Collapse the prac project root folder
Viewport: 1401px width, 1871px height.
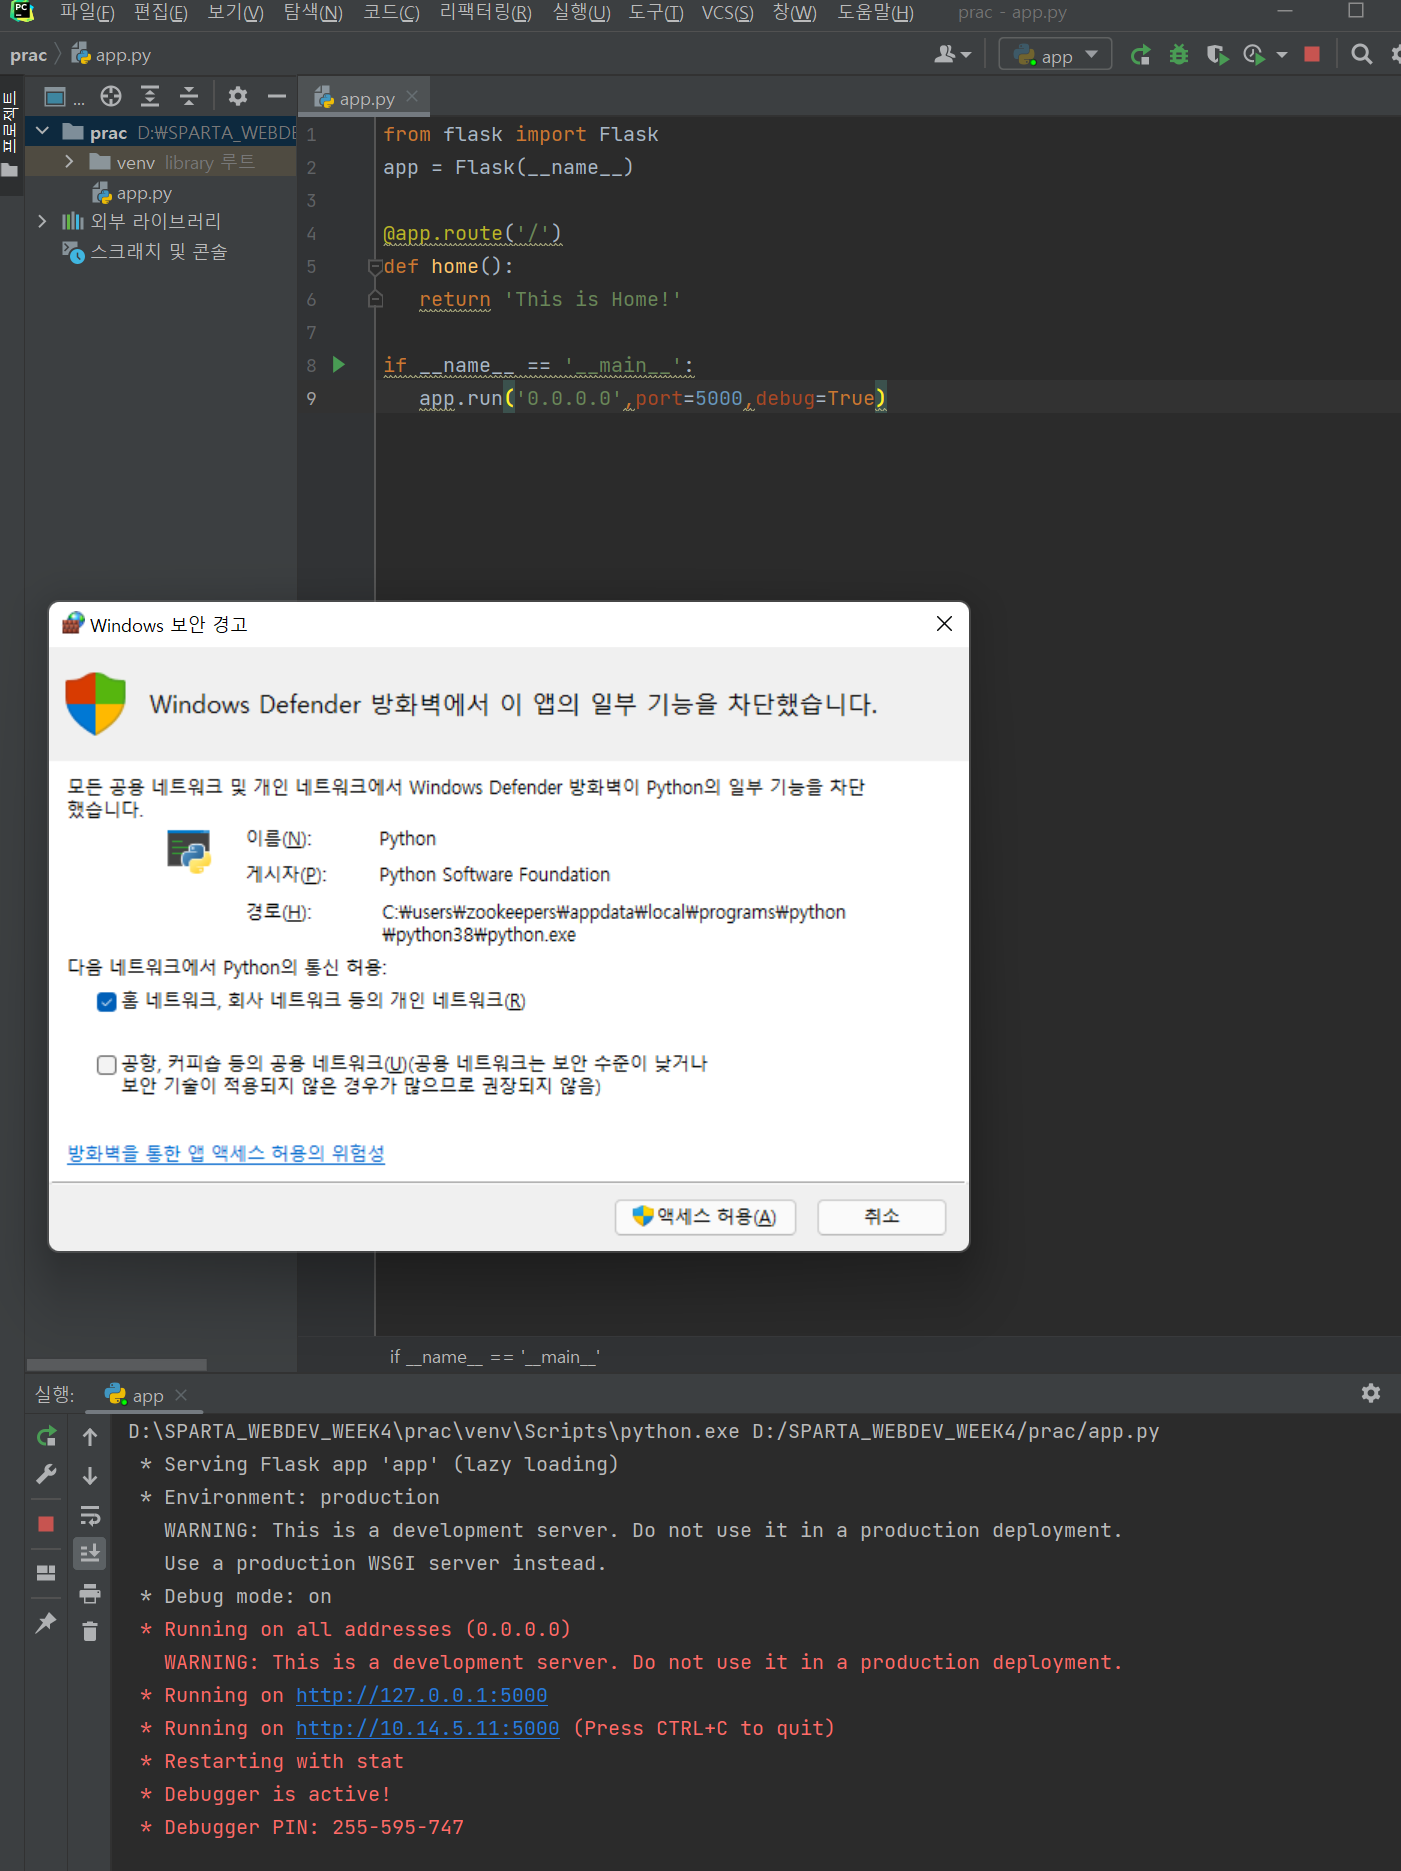click(42, 131)
